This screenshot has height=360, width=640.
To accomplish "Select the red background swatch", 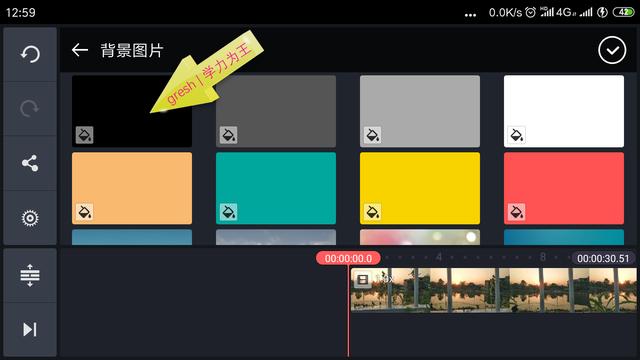I will coord(564,188).
